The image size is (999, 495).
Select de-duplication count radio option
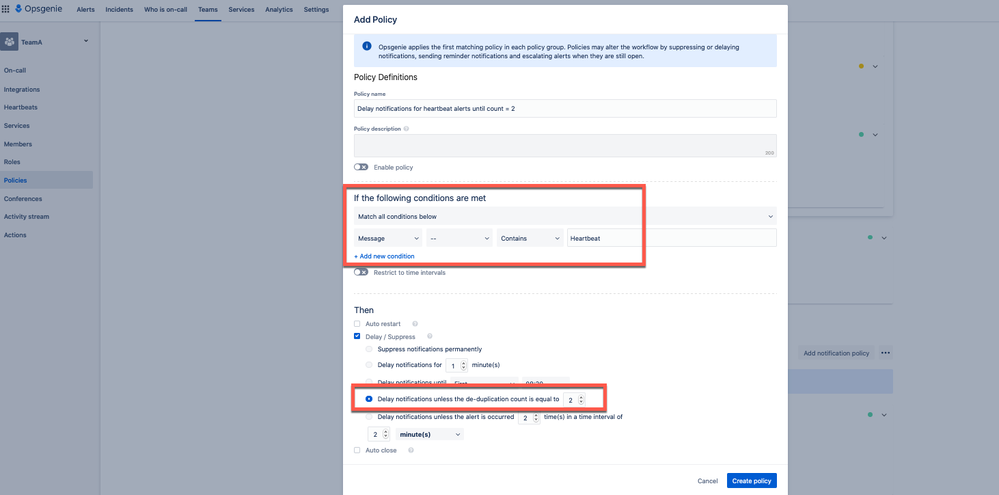click(x=369, y=399)
